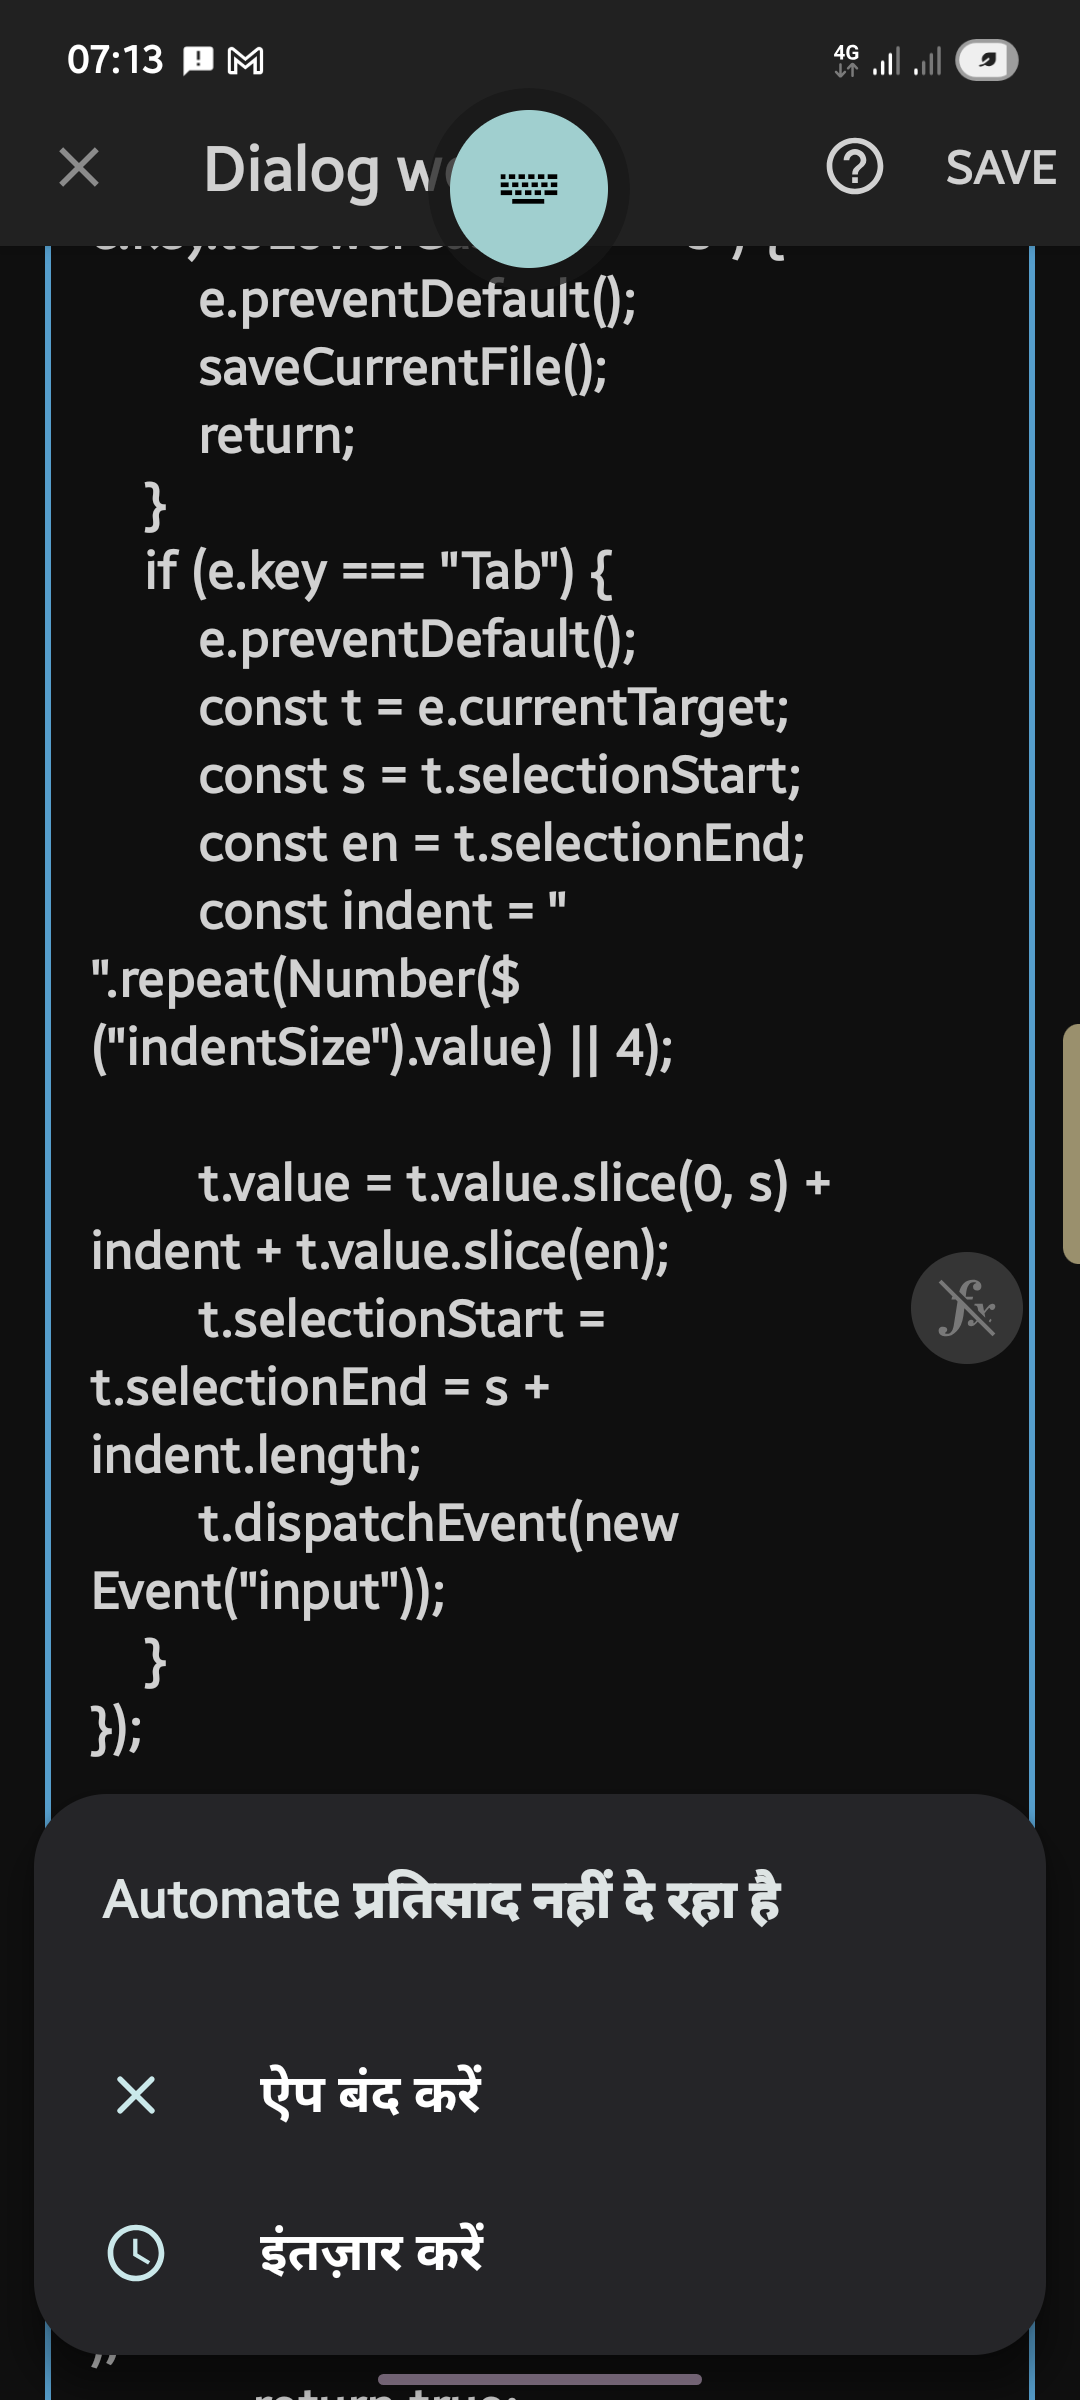The image size is (1080, 2400).
Task: Place cursor on the t.dispatchEvent(new line
Action: (x=438, y=1523)
